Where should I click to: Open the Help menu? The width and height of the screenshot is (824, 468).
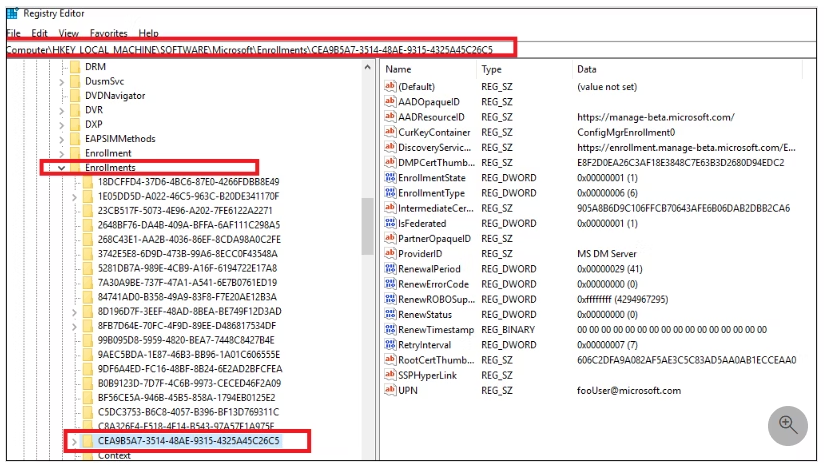pyautogui.click(x=148, y=33)
